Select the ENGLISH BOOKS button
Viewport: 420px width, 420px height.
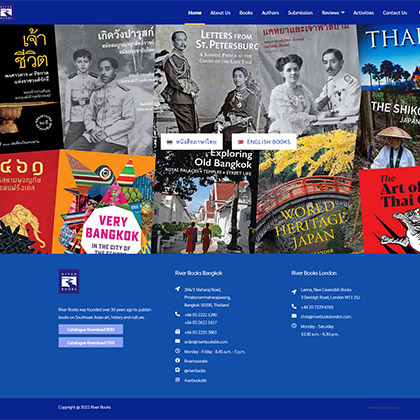click(x=264, y=142)
